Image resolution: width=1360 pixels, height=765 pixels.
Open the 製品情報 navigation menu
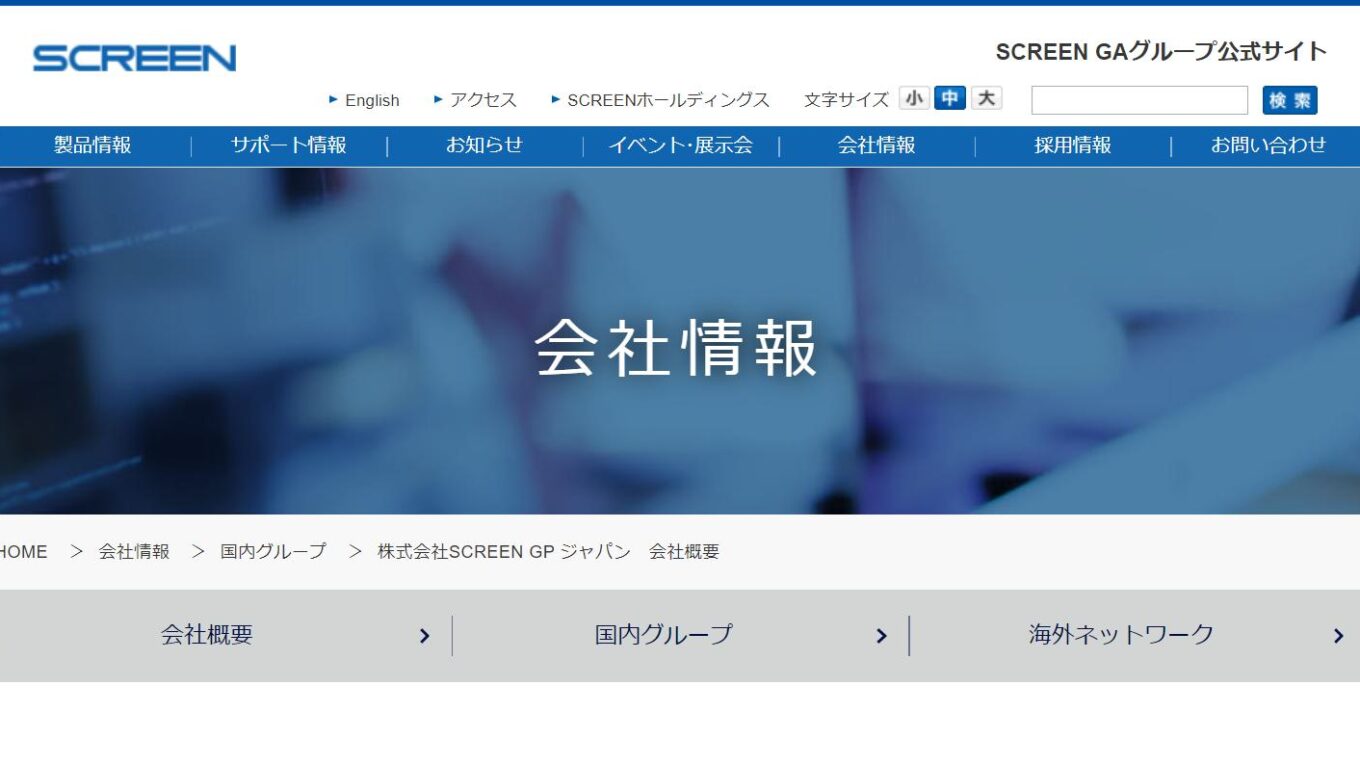pos(90,145)
